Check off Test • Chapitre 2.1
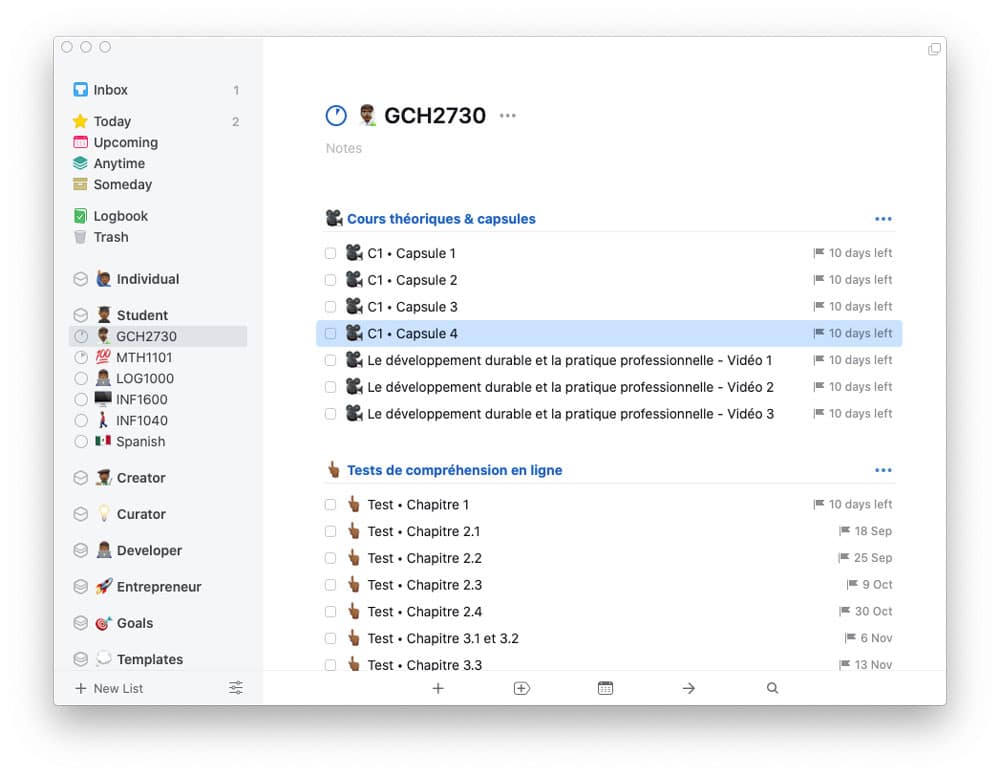1000x776 pixels. tap(330, 531)
